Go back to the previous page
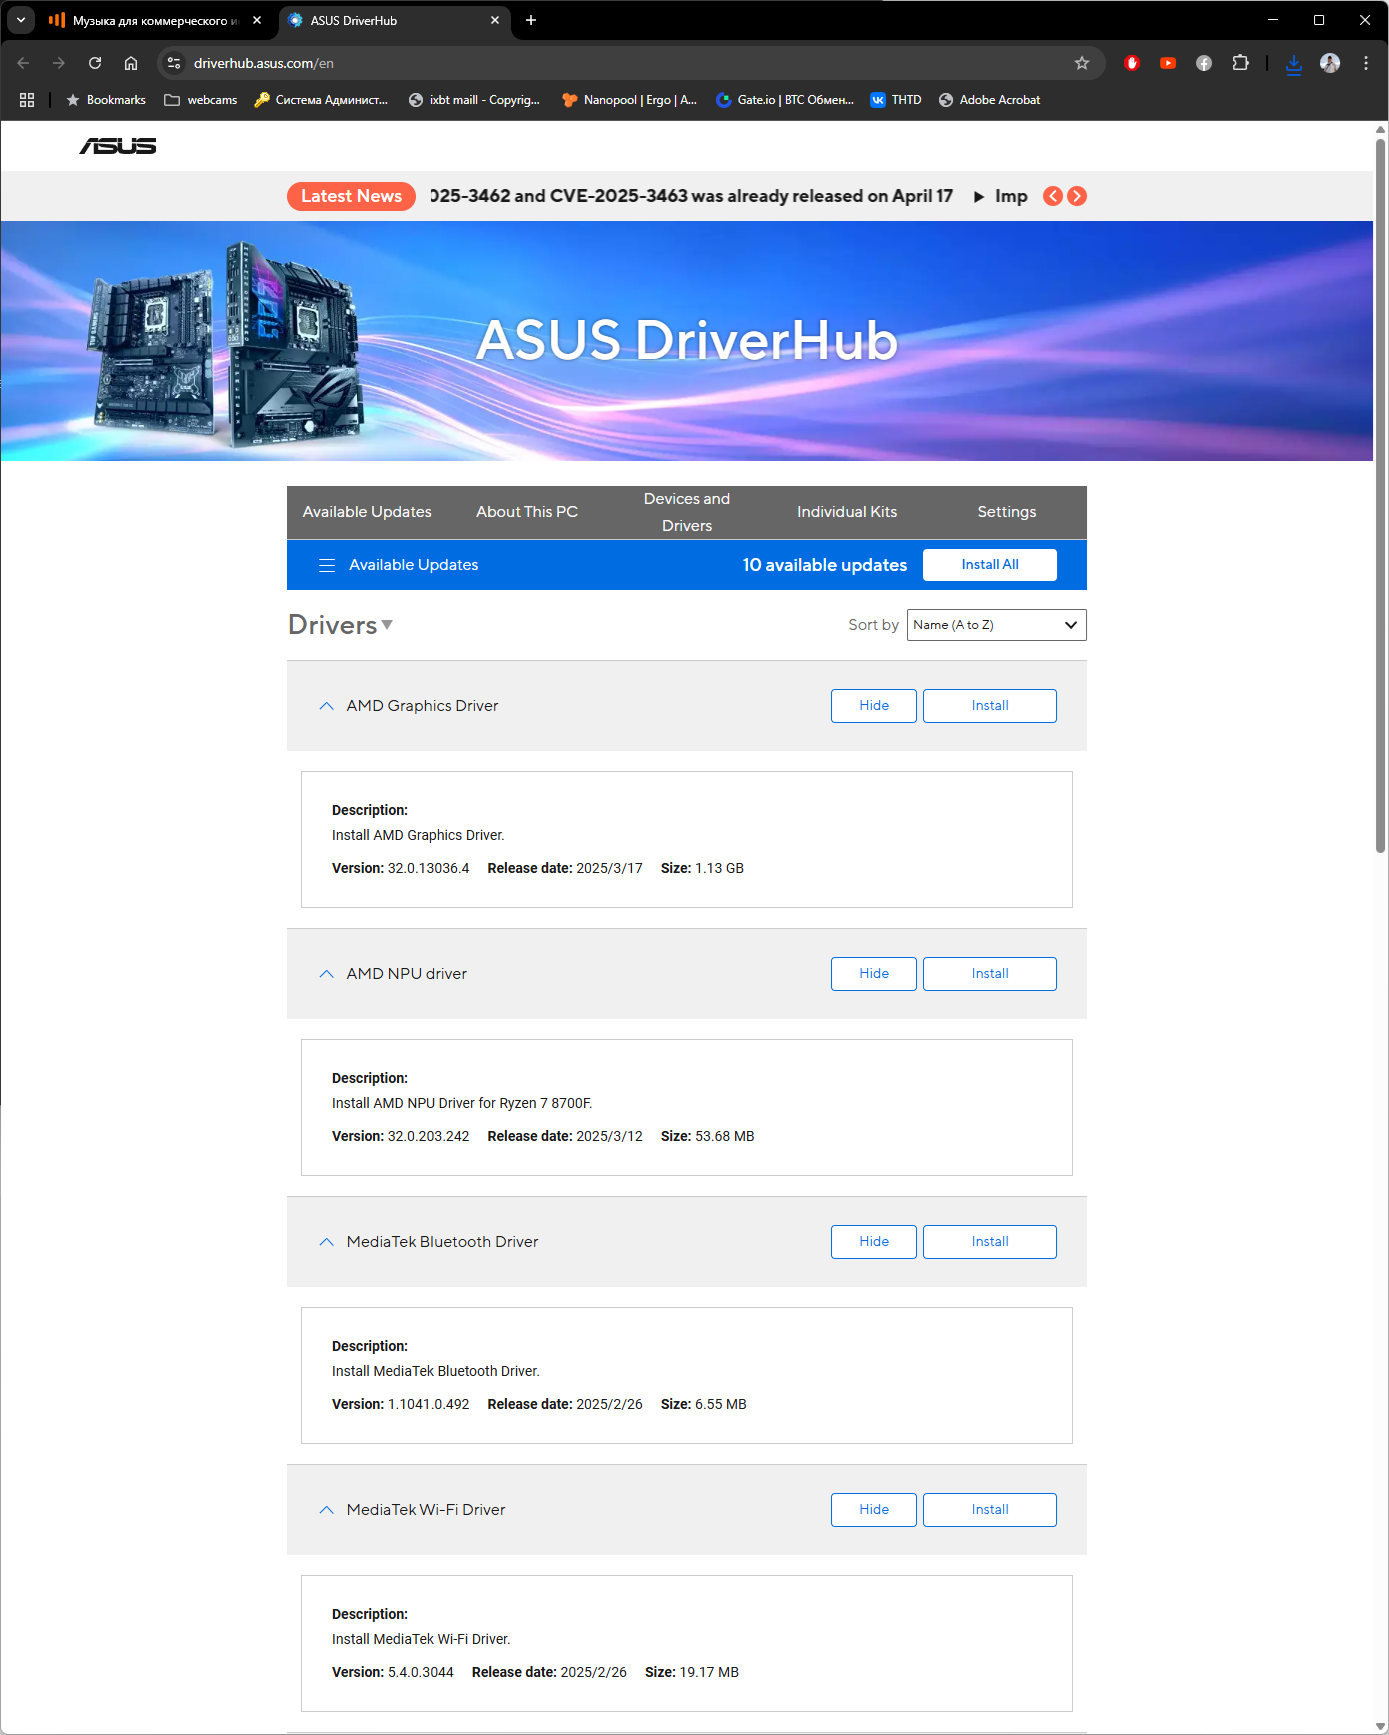 tap(23, 63)
